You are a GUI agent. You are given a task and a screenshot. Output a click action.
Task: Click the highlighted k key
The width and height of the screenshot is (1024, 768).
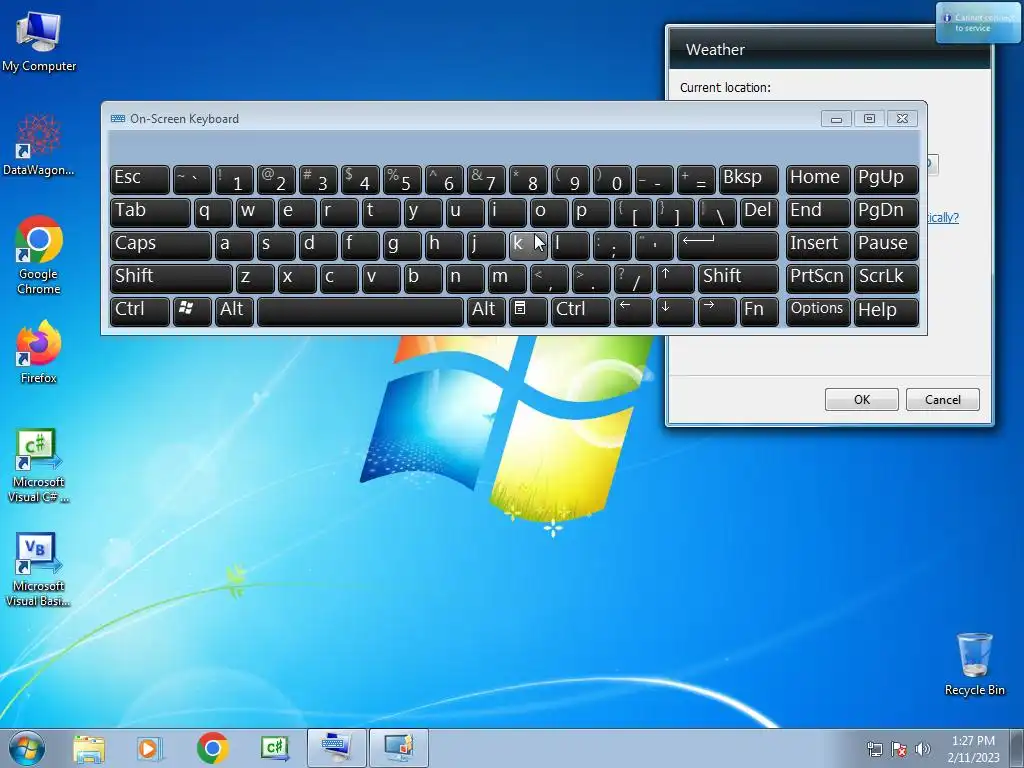point(528,246)
